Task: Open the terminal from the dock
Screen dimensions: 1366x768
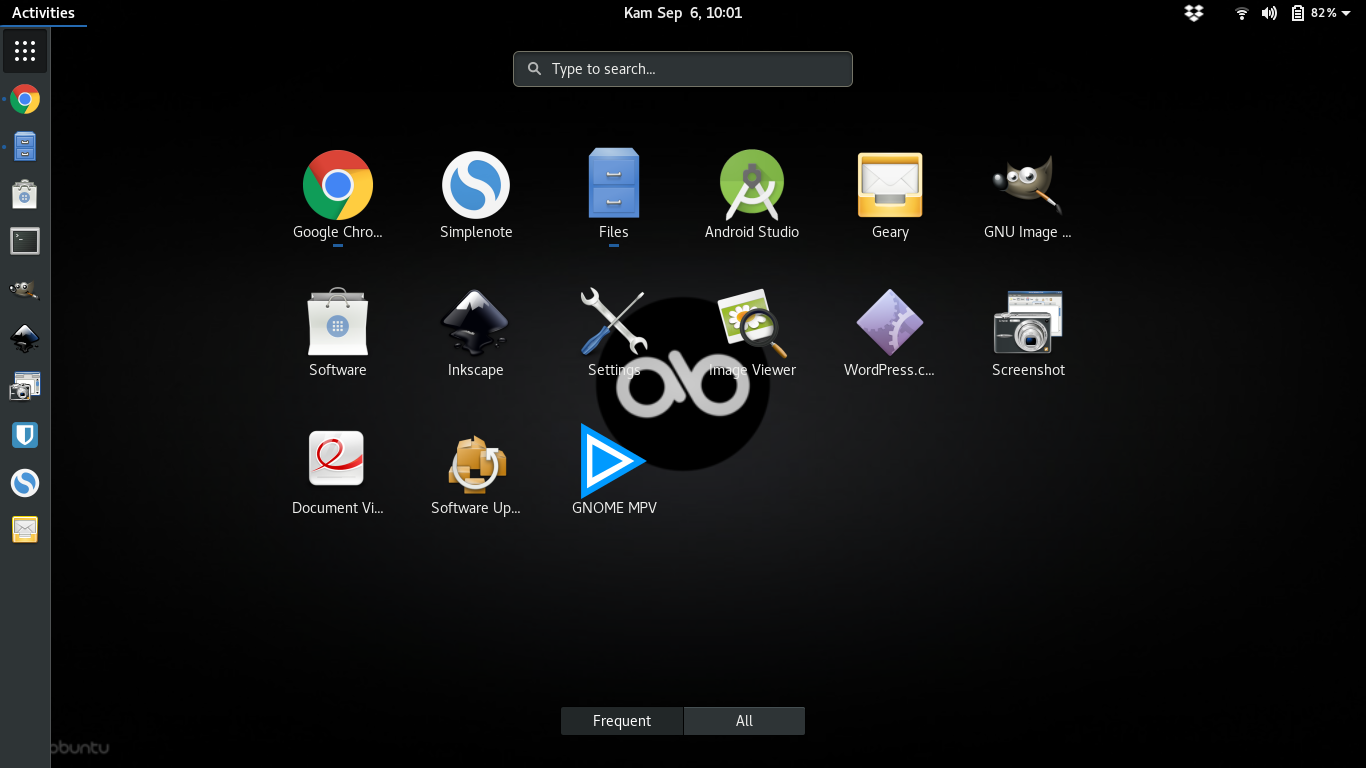Action: (24, 241)
